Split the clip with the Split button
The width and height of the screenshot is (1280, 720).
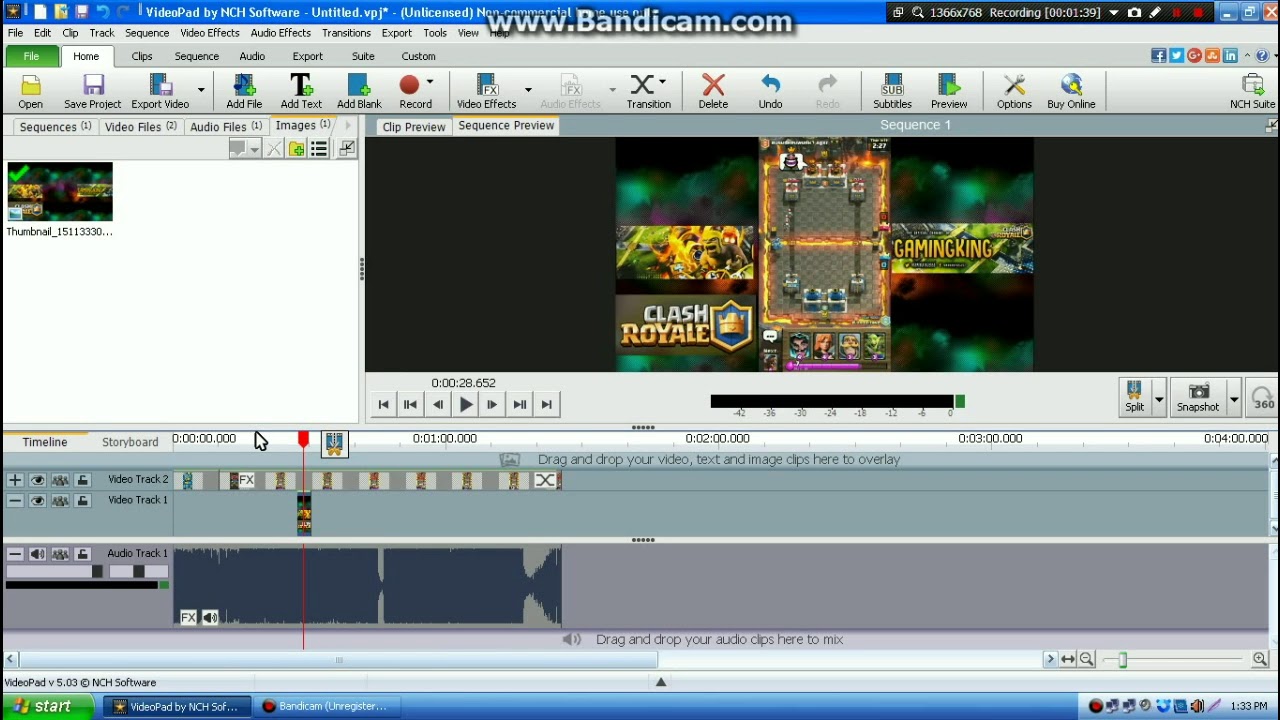[x=1134, y=397]
